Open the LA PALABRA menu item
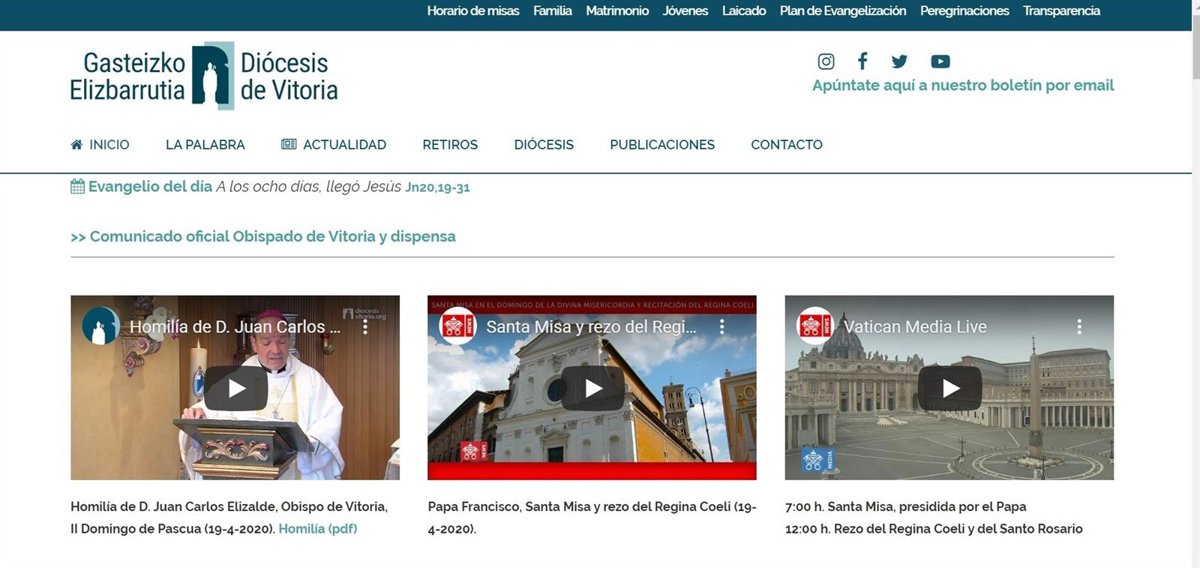 click(205, 145)
